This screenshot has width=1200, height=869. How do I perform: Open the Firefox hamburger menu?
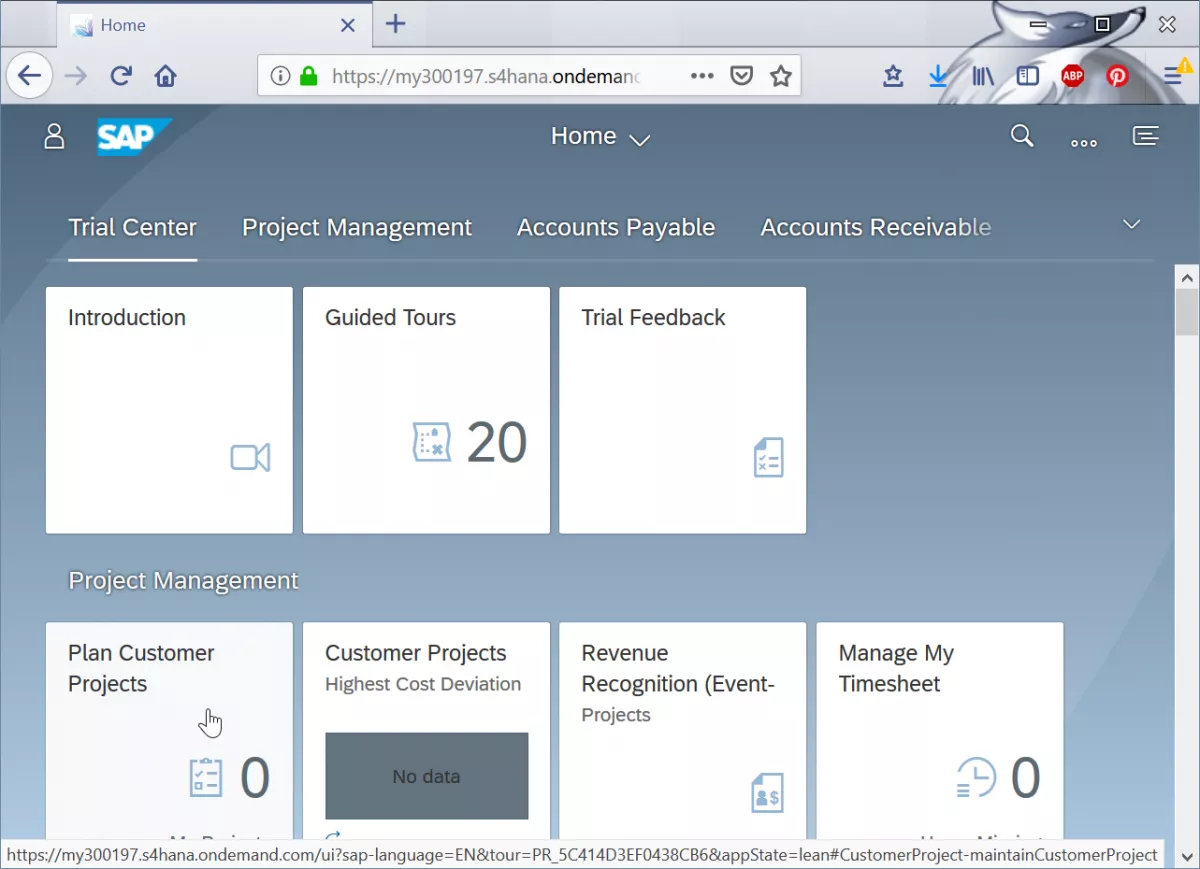point(1173,76)
